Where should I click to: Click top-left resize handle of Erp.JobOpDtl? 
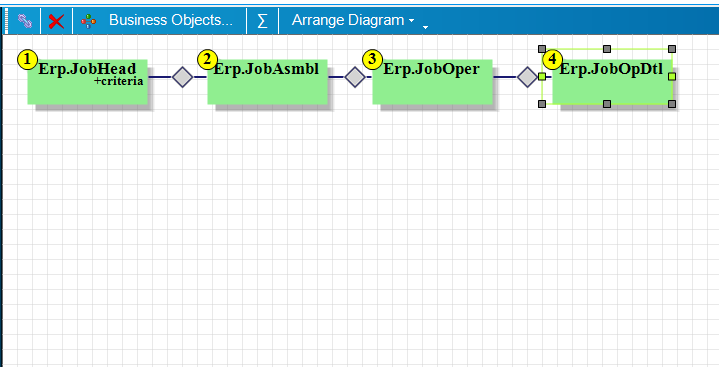[x=542, y=49]
